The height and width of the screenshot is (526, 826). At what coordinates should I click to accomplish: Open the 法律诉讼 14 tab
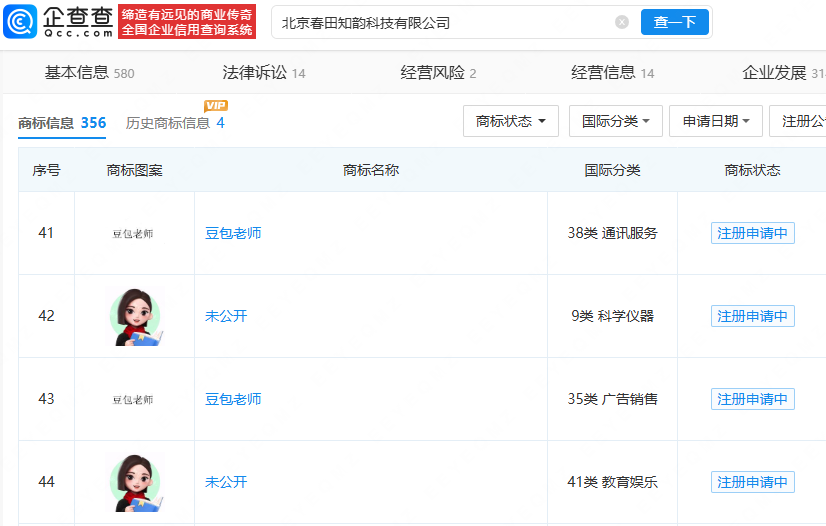pyautogui.click(x=264, y=73)
